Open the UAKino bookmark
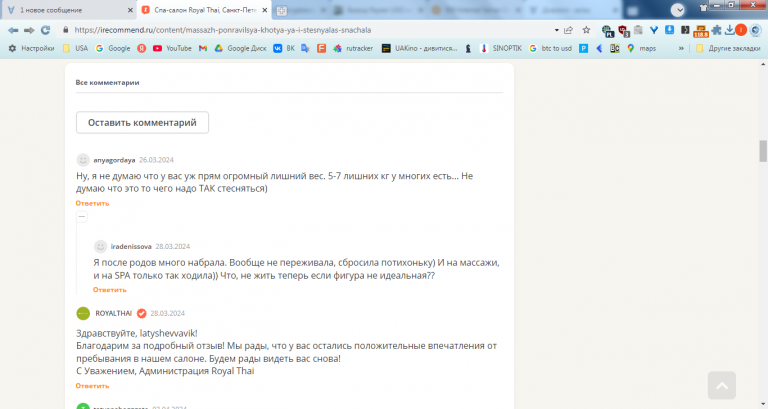Image resolution: width=768 pixels, height=409 pixels. pos(419,48)
